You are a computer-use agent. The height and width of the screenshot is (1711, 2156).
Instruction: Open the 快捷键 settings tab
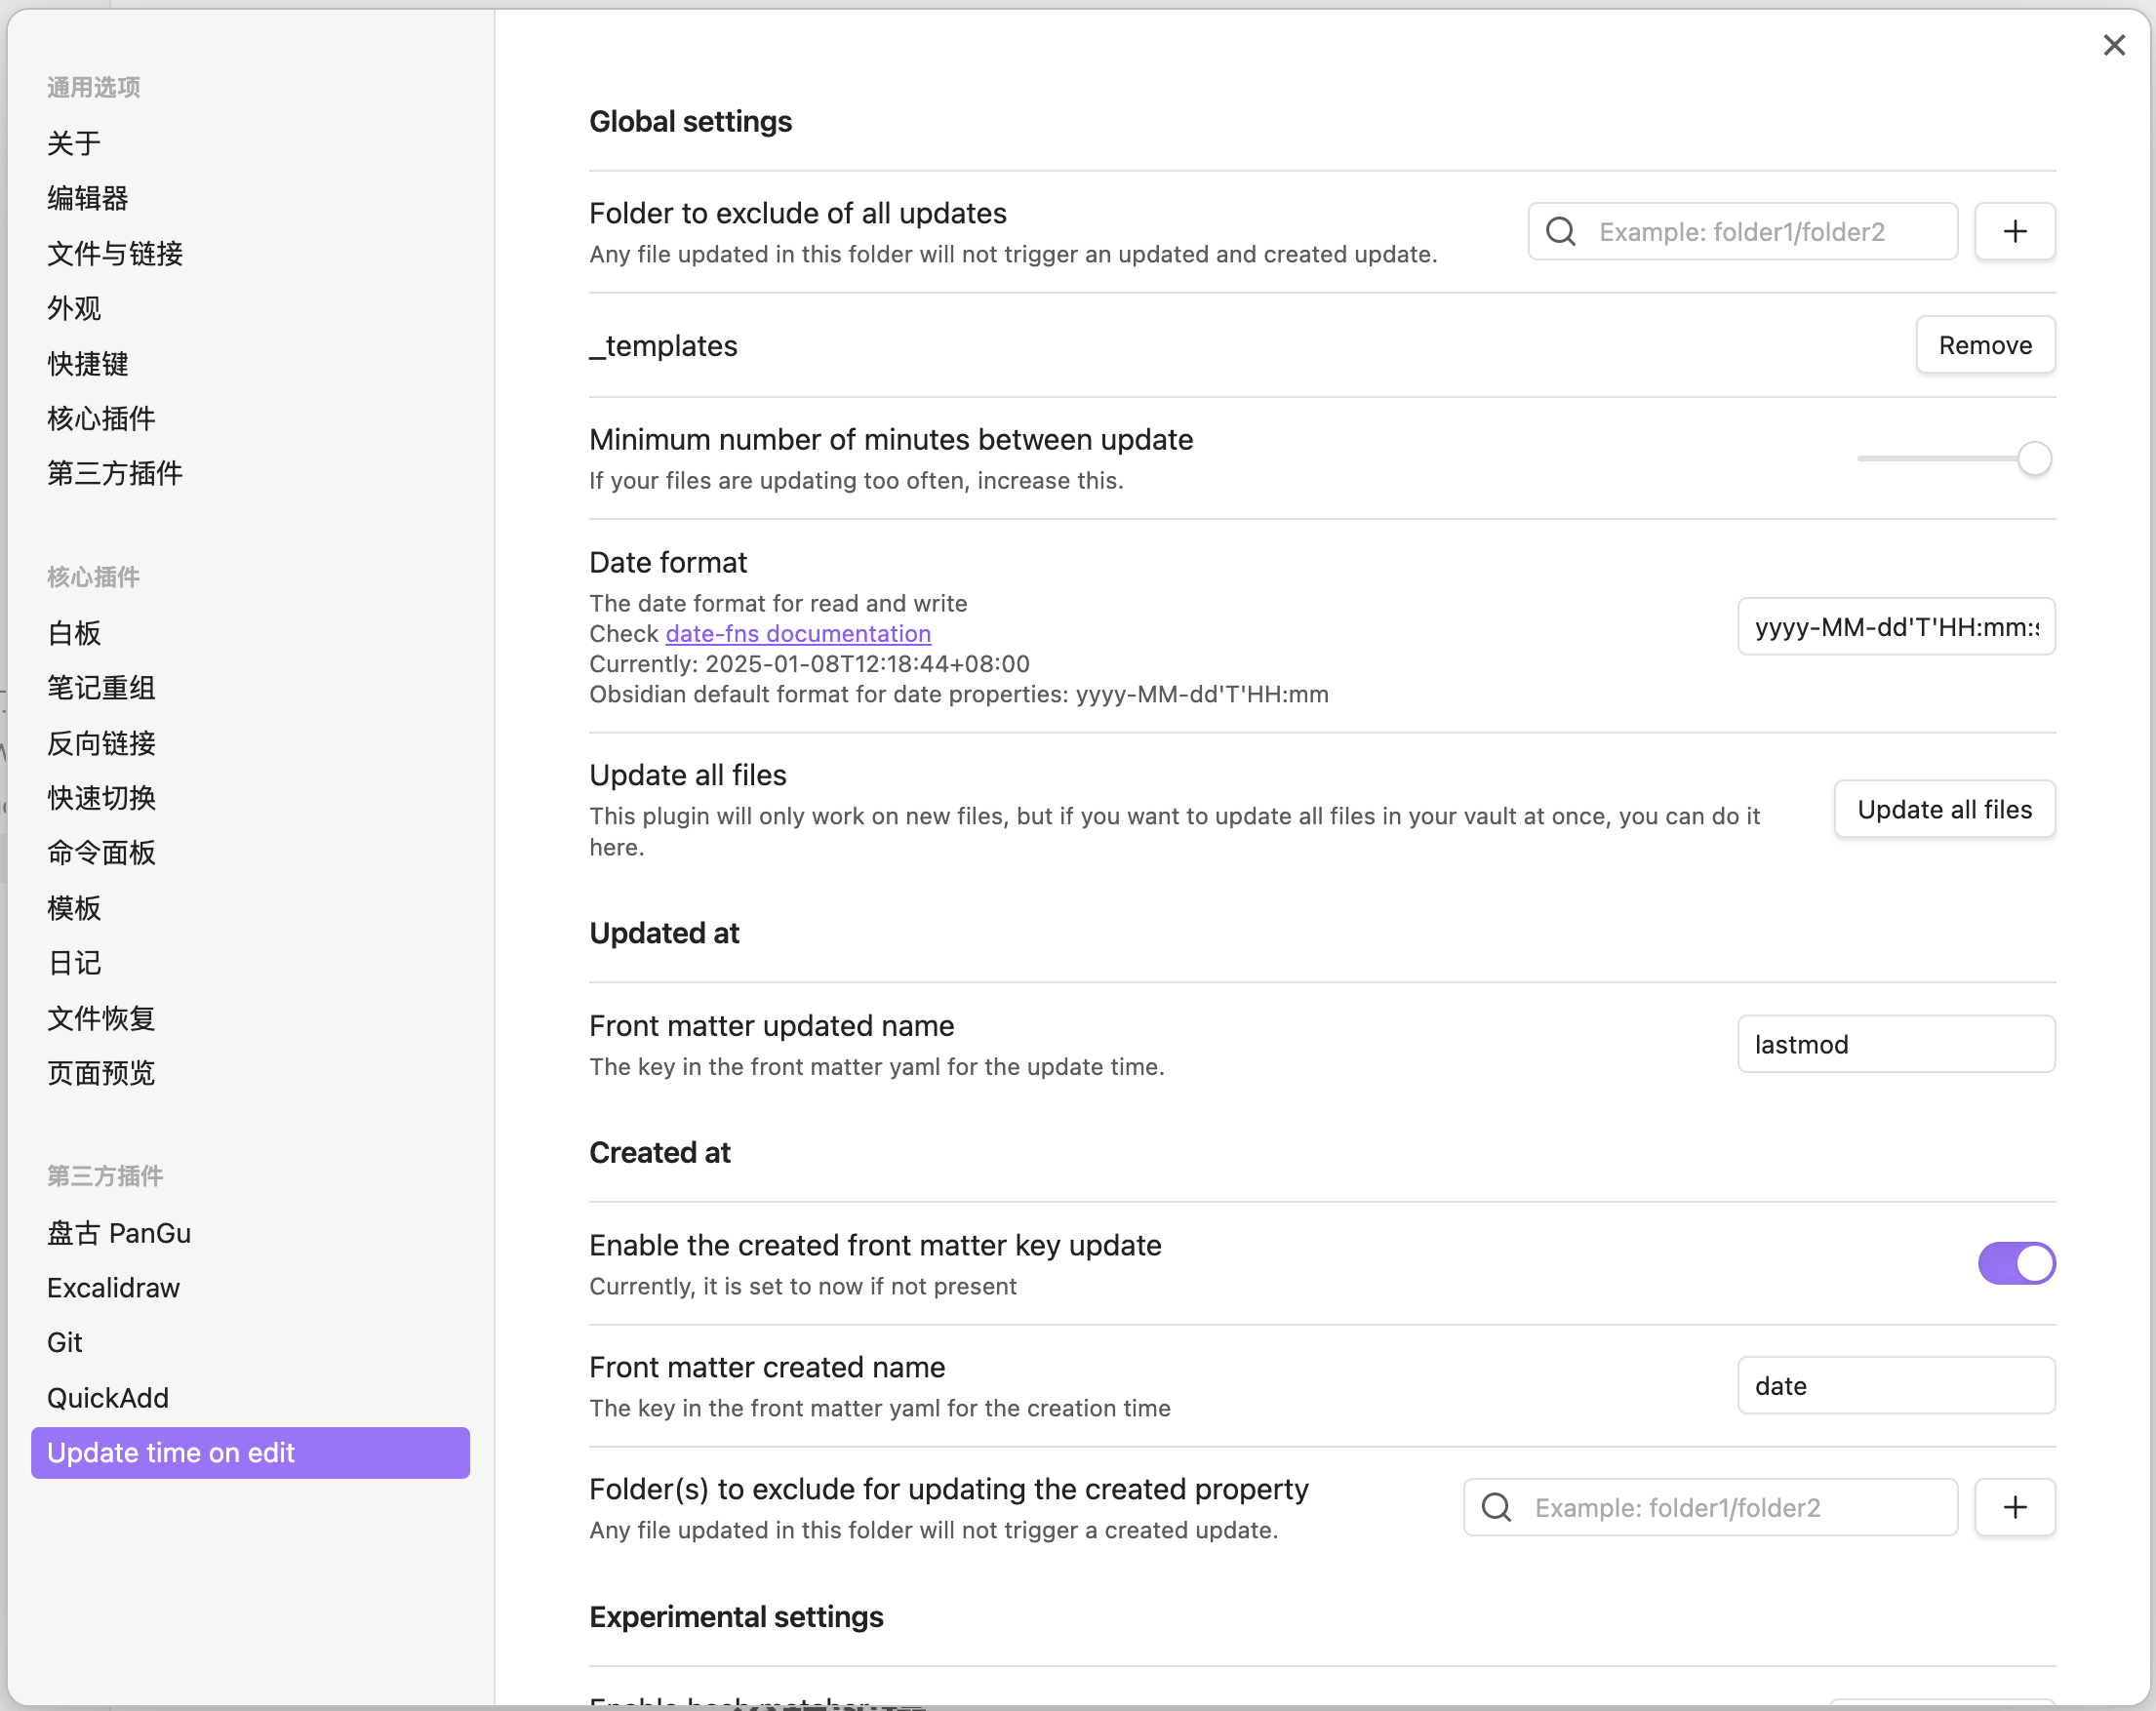pos(88,363)
